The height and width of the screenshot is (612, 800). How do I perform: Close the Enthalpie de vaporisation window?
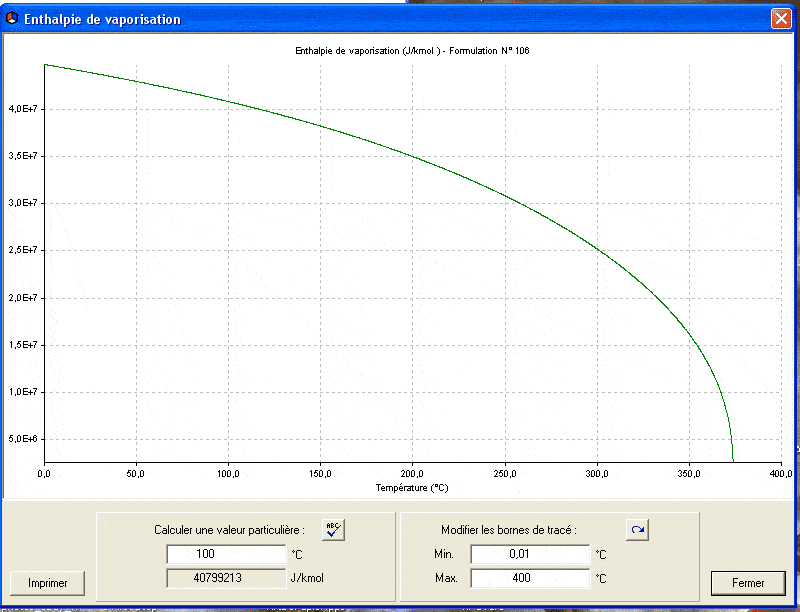(x=781, y=19)
